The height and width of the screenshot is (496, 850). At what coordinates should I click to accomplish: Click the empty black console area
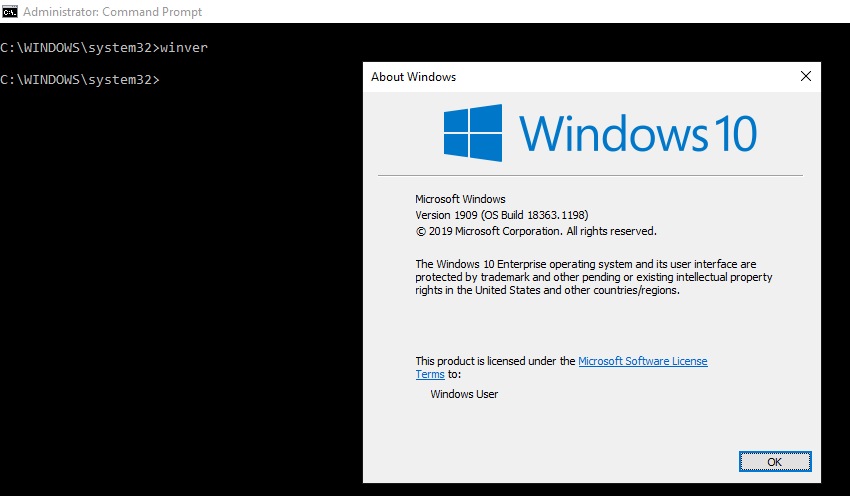click(x=180, y=300)
